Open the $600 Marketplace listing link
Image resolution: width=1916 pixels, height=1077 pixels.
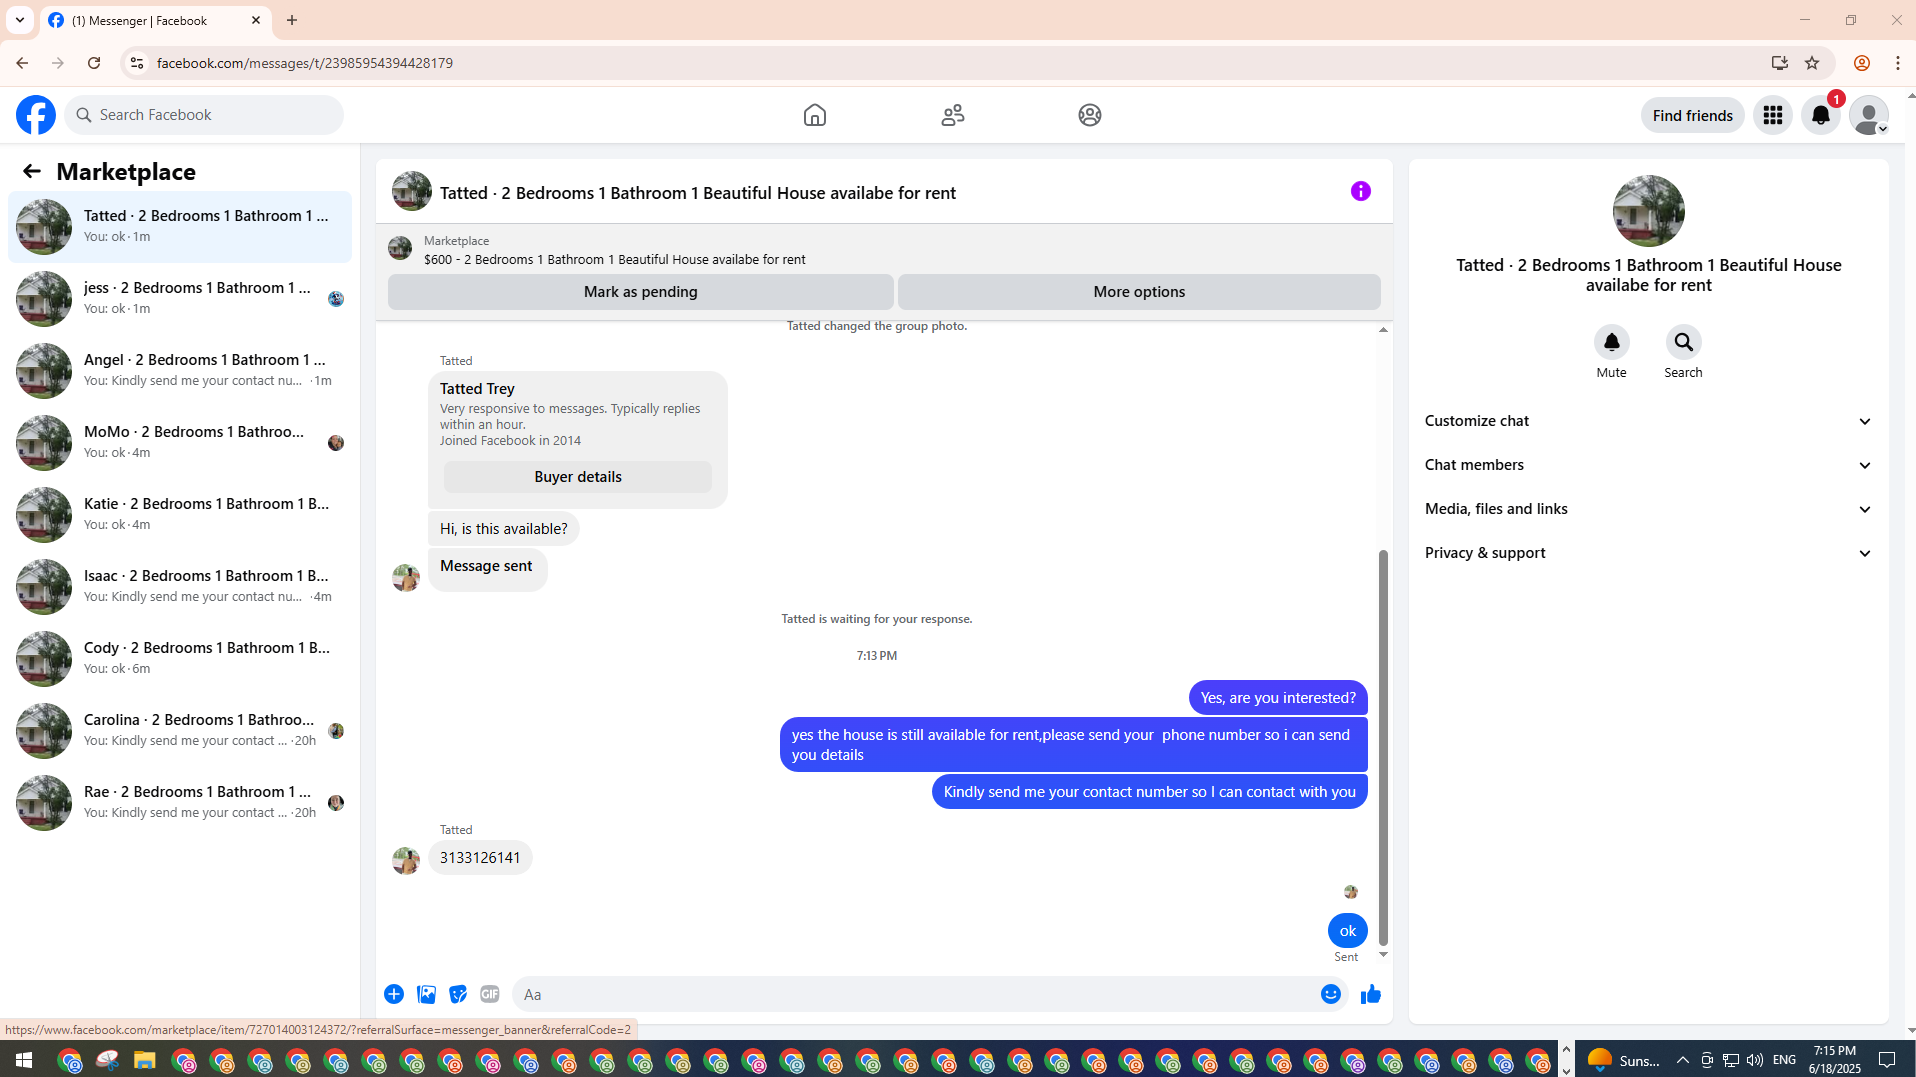[614, 260]
